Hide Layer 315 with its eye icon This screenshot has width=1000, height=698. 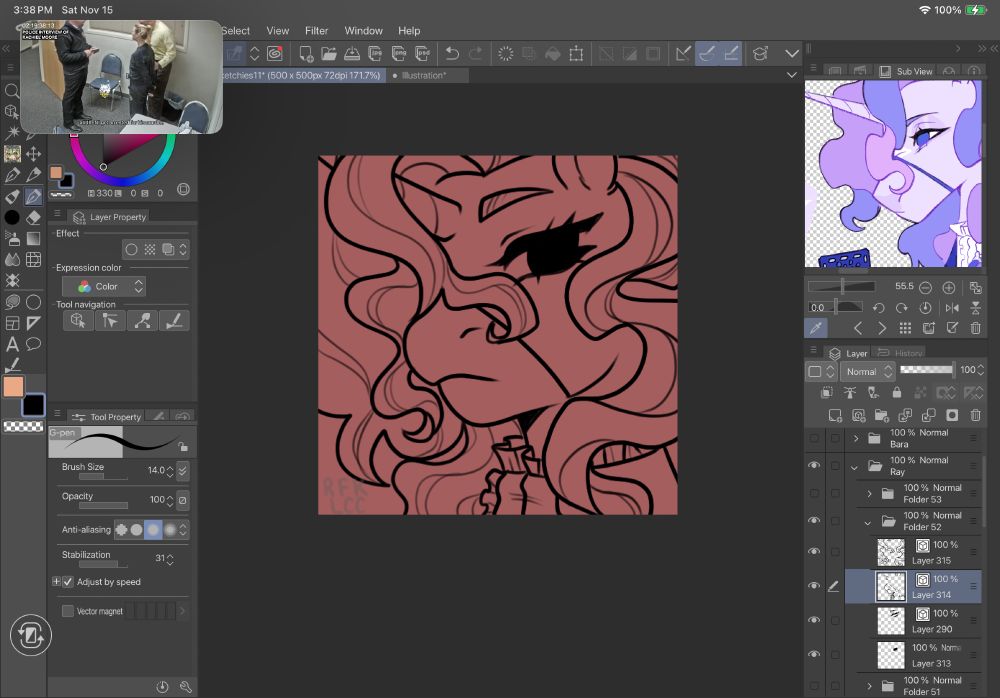coord(813,552)
